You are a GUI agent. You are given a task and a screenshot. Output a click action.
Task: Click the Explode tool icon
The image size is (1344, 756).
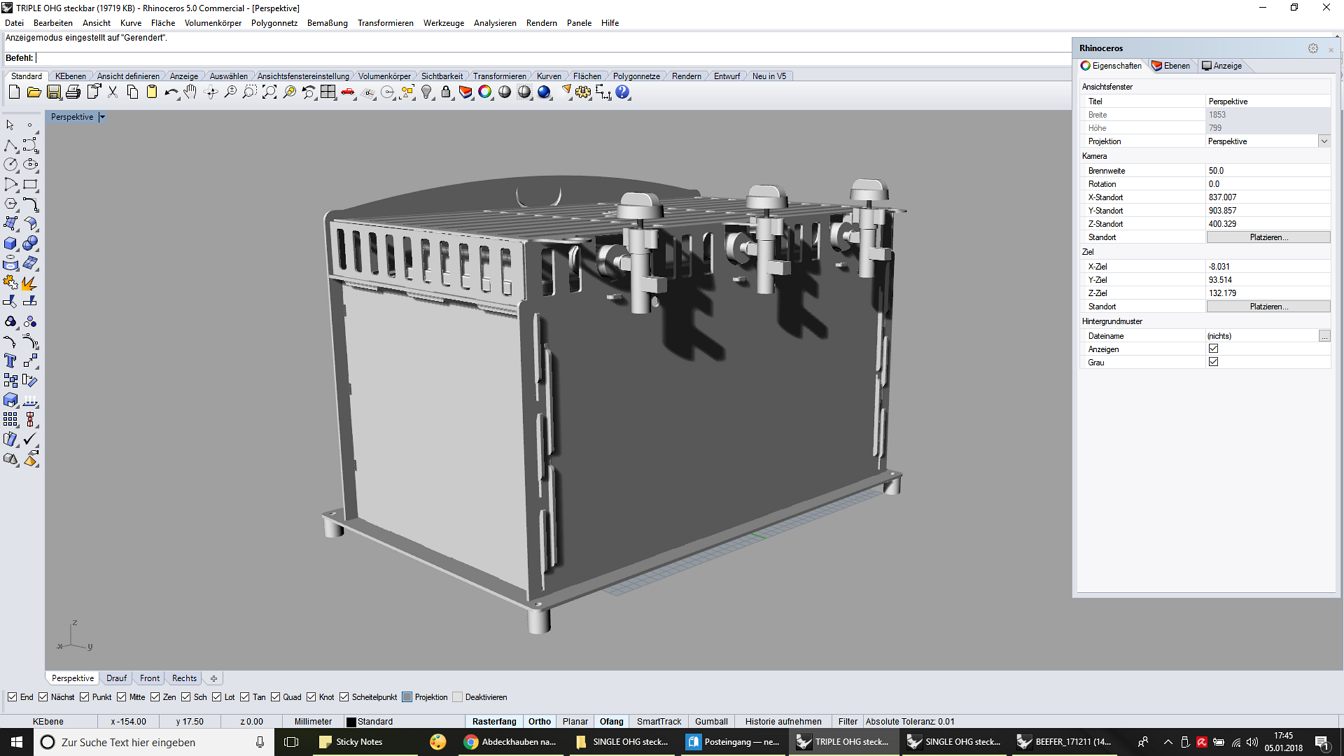pos(29,283)
